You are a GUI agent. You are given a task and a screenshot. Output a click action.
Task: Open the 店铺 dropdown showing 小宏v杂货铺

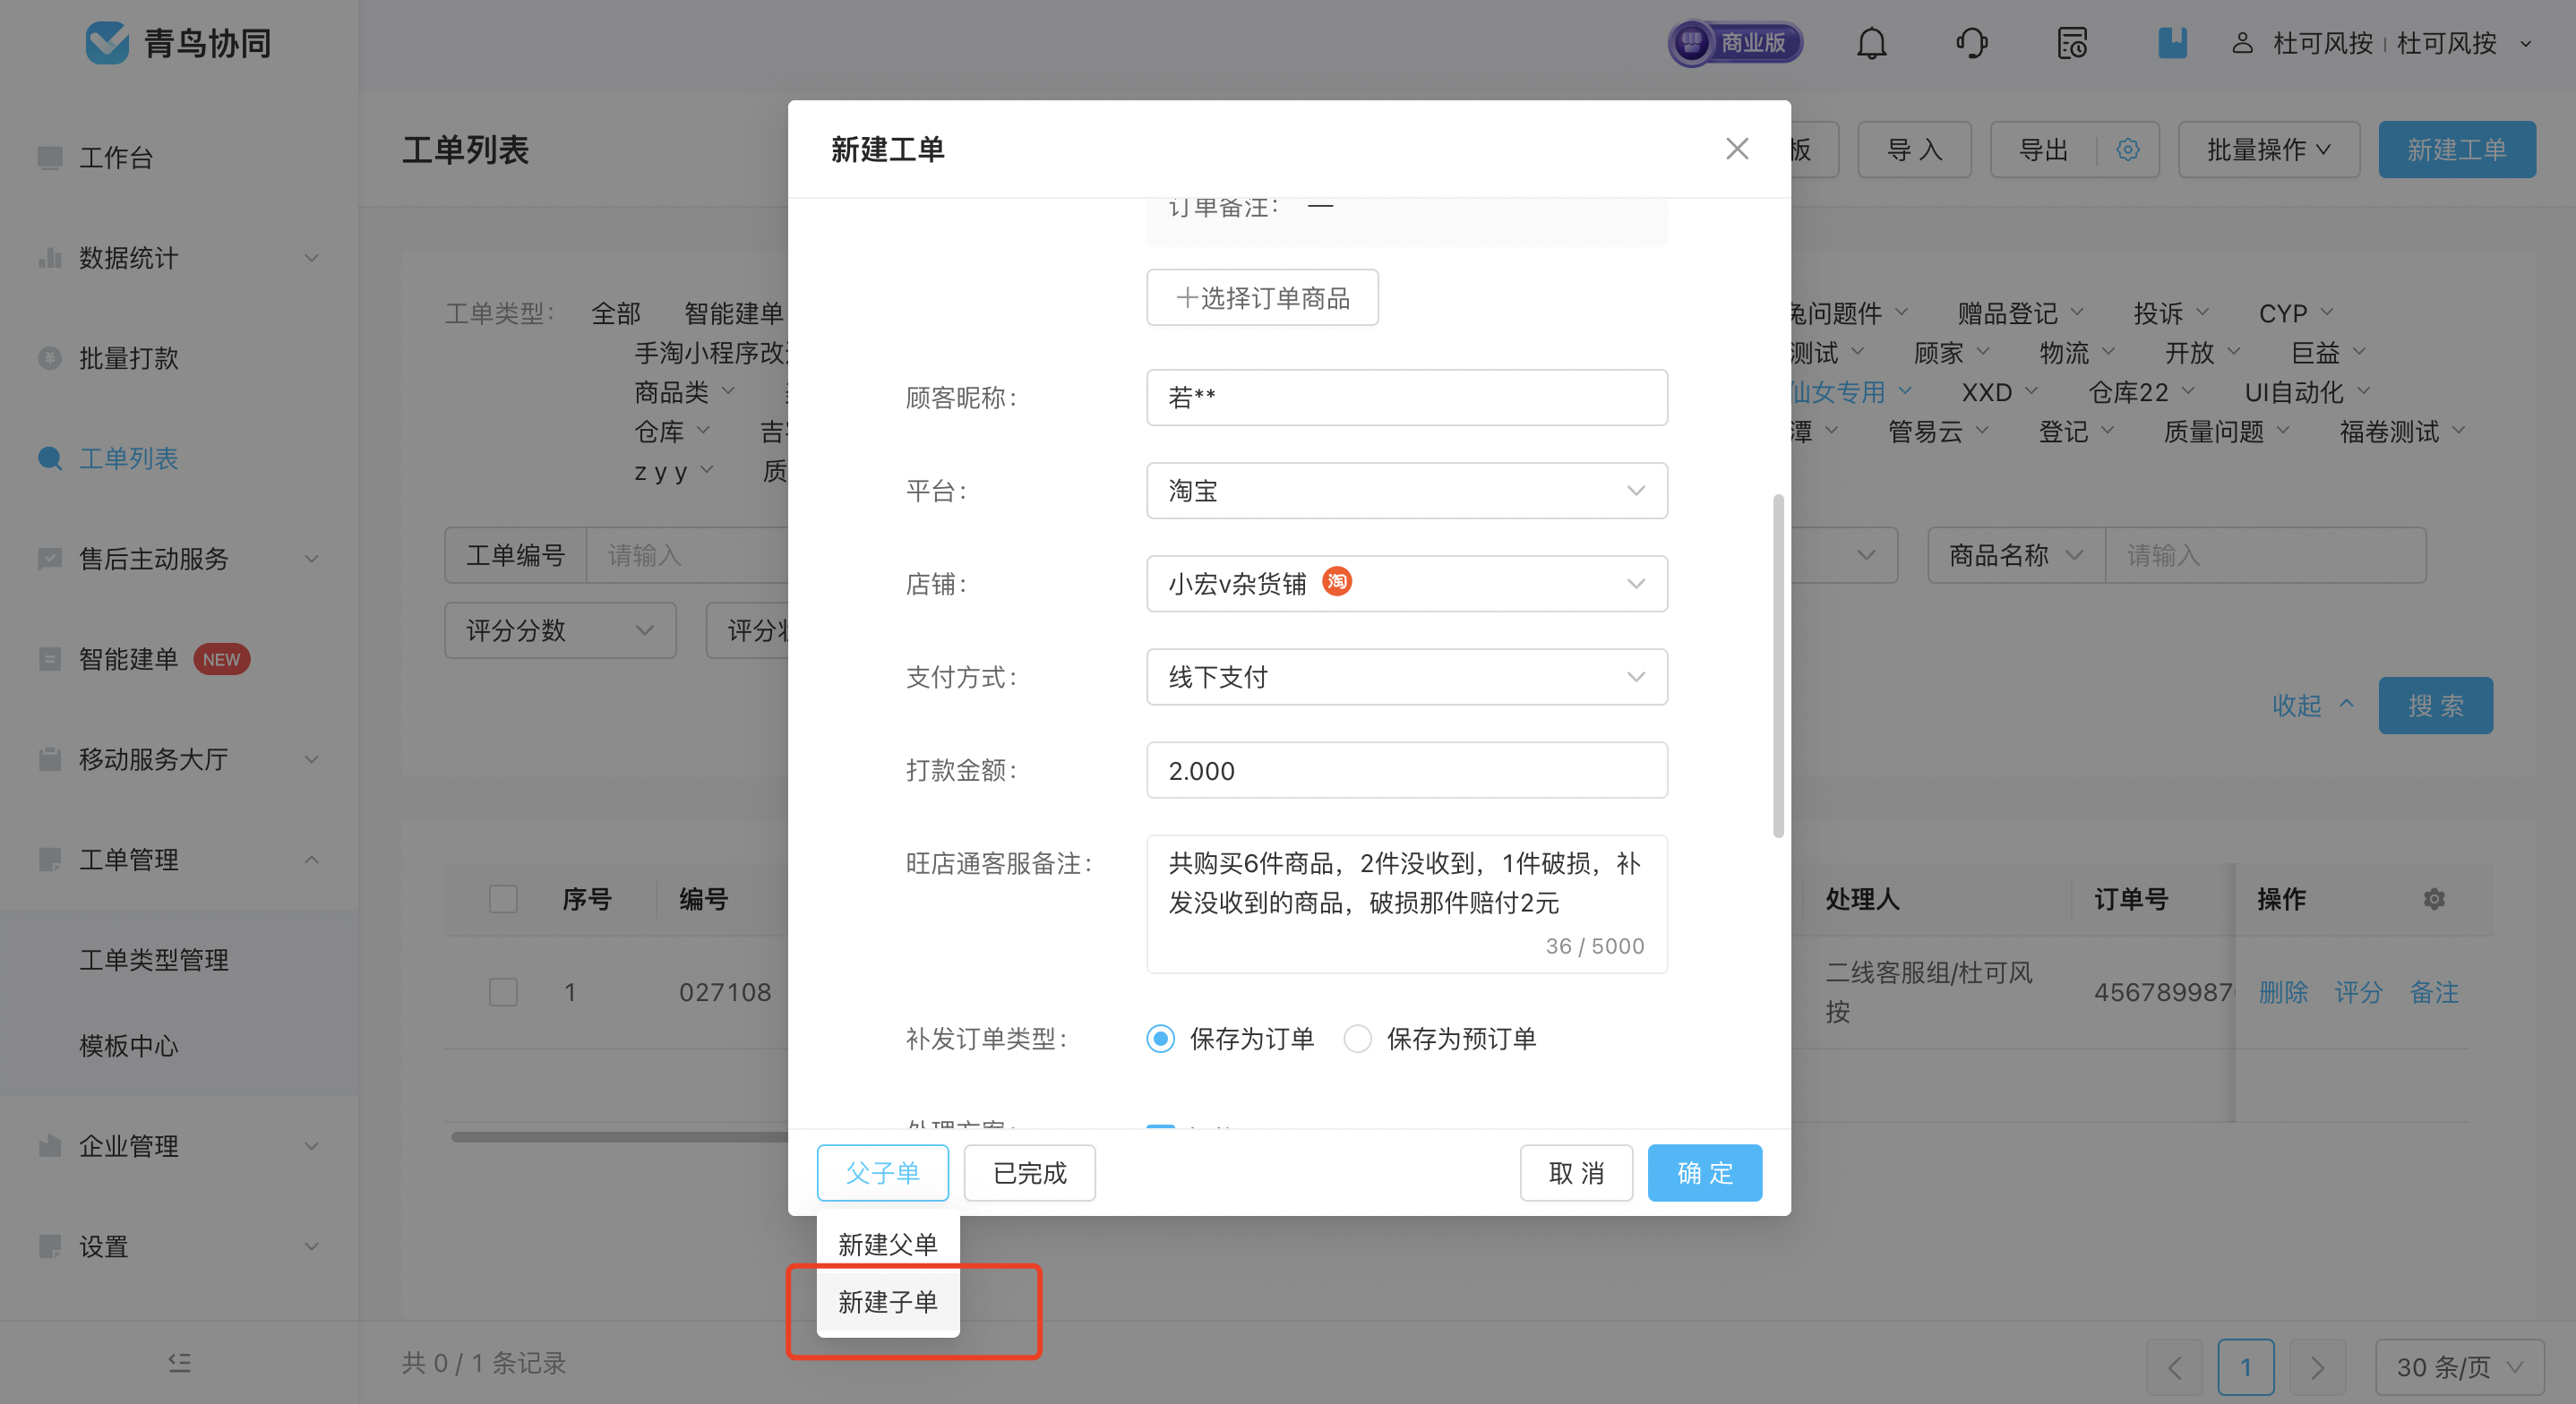point(1406,584)
